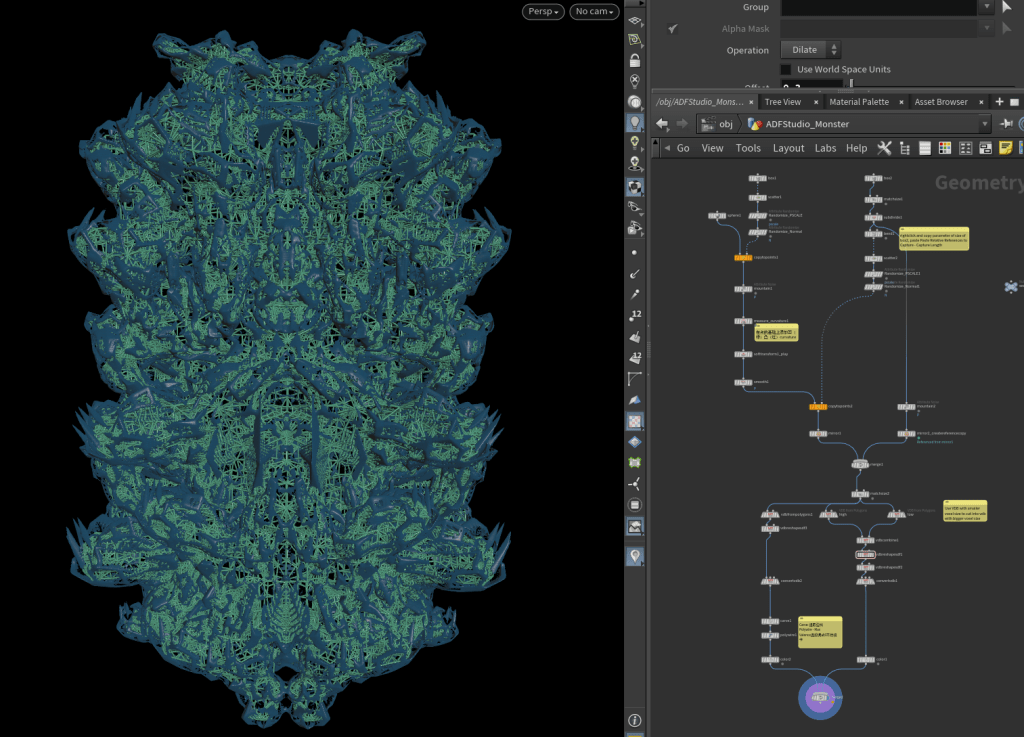Click the color palette icon in network toolbar
This screenshot has height=737, width=1024.
945,148
